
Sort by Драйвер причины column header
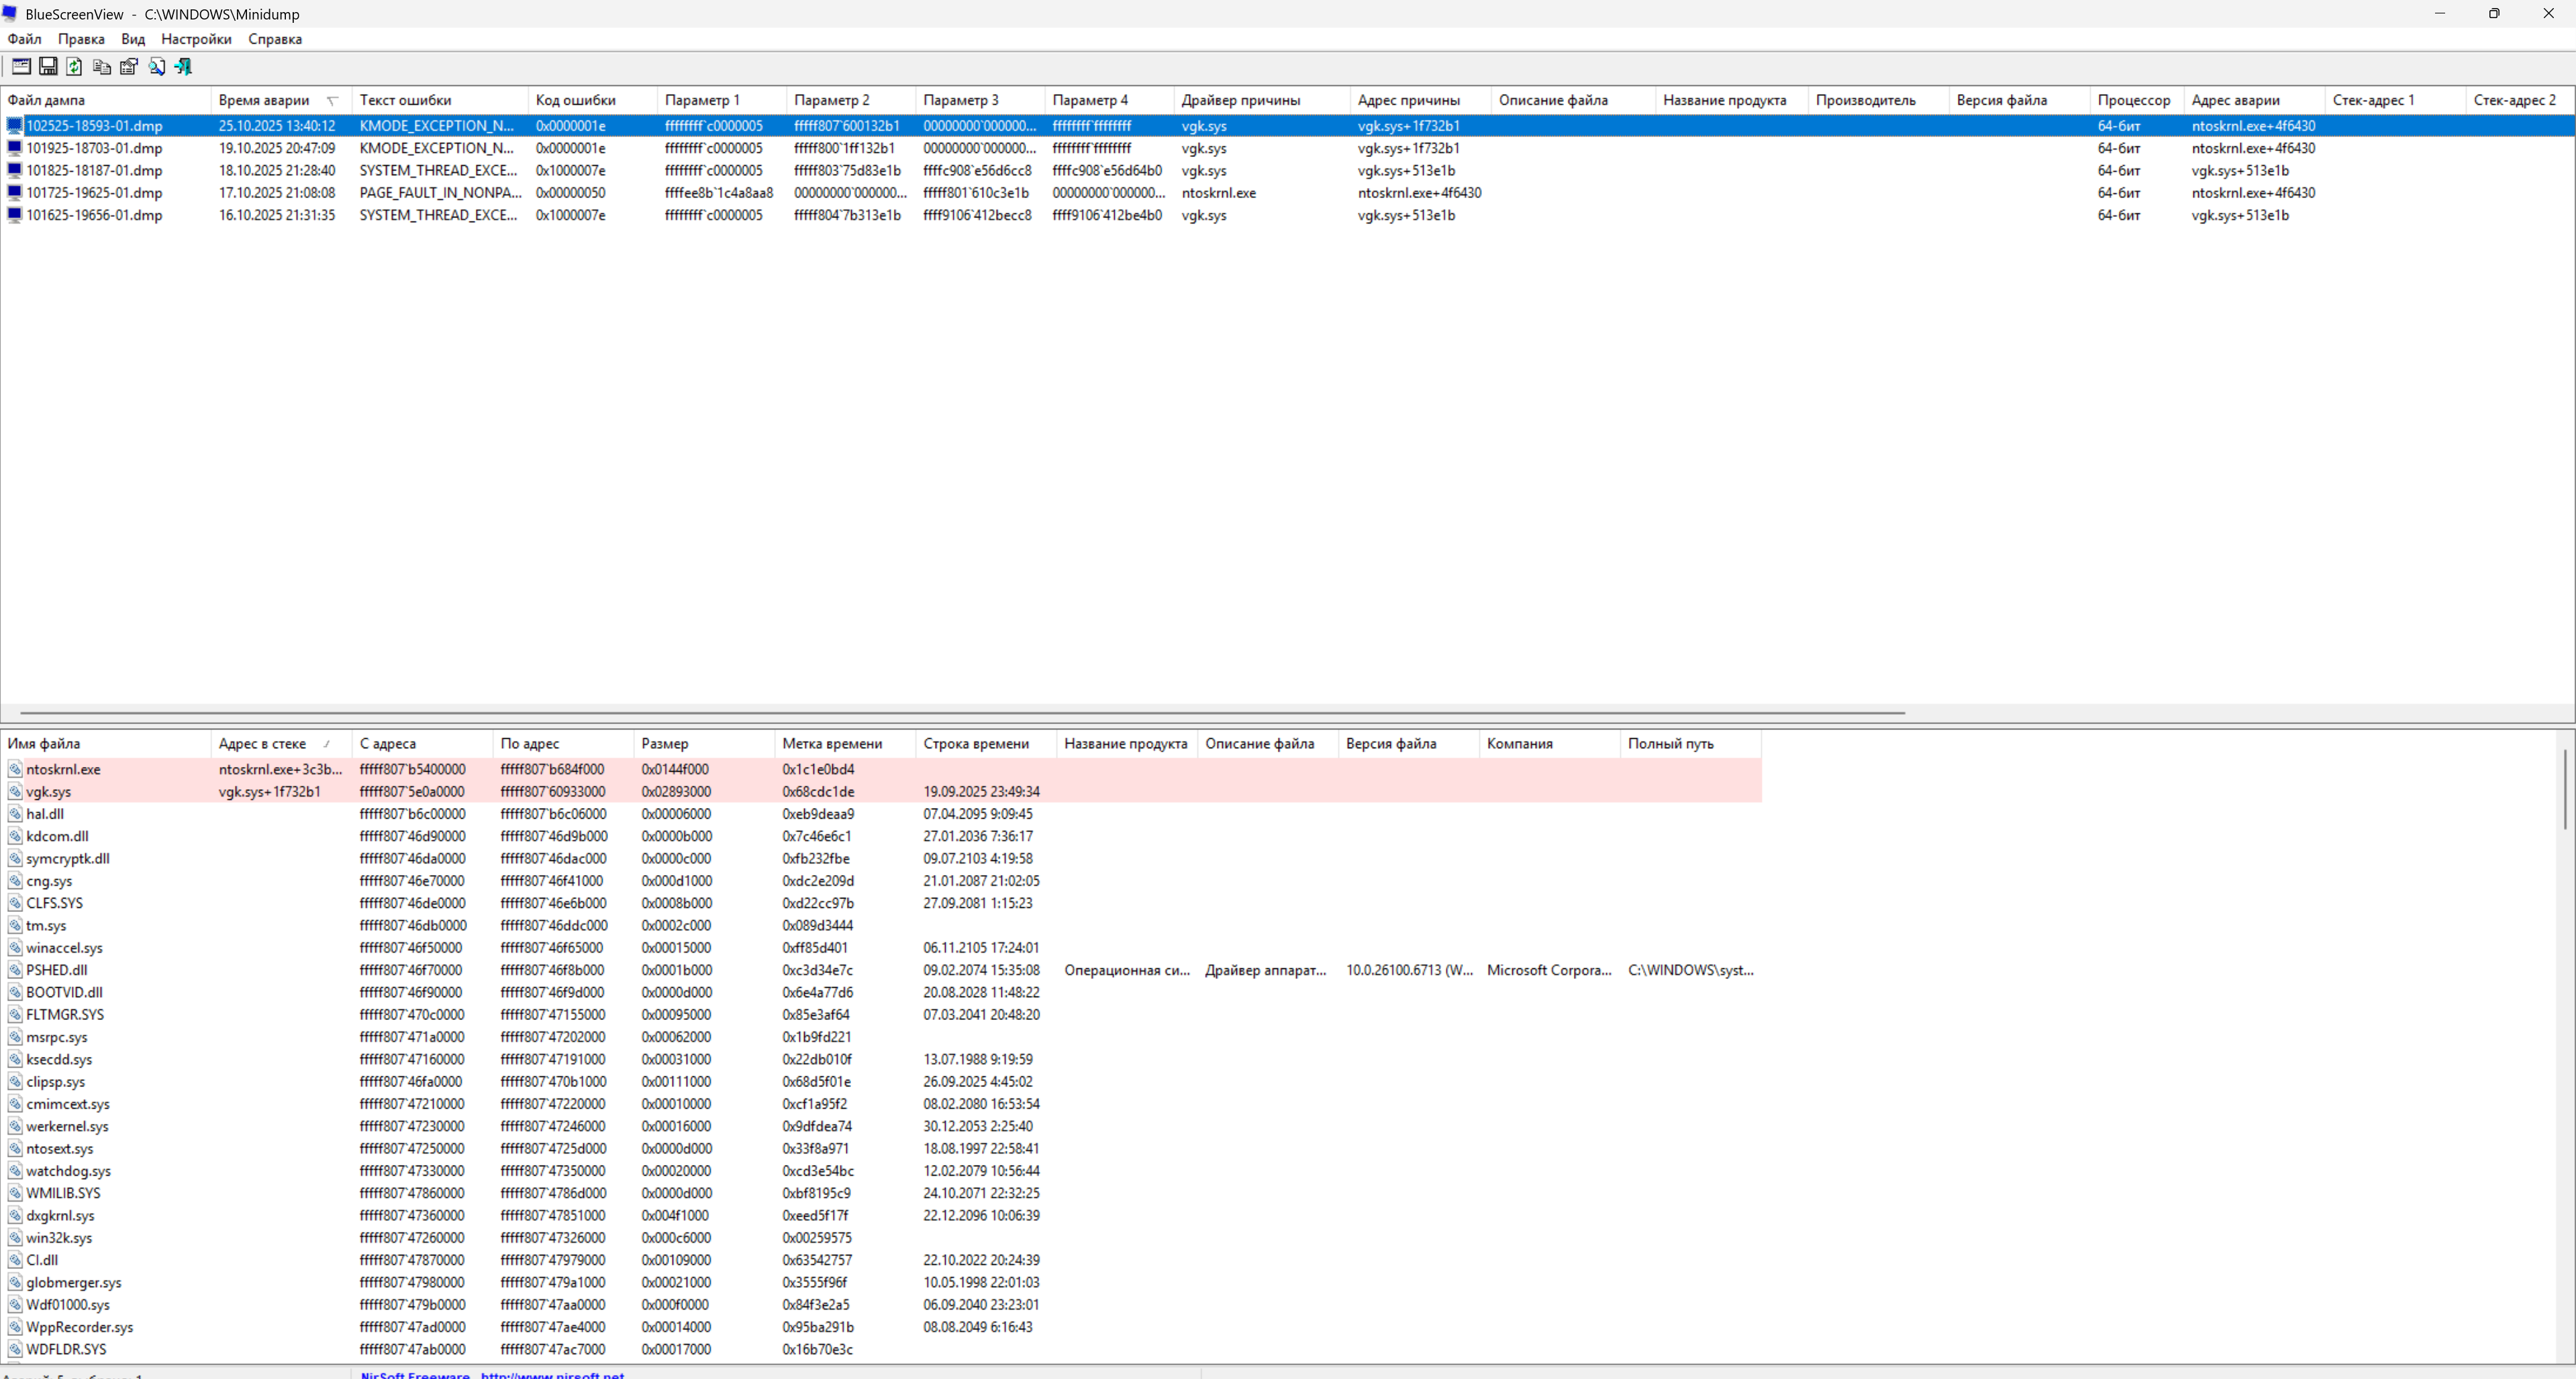[1262, 100]
